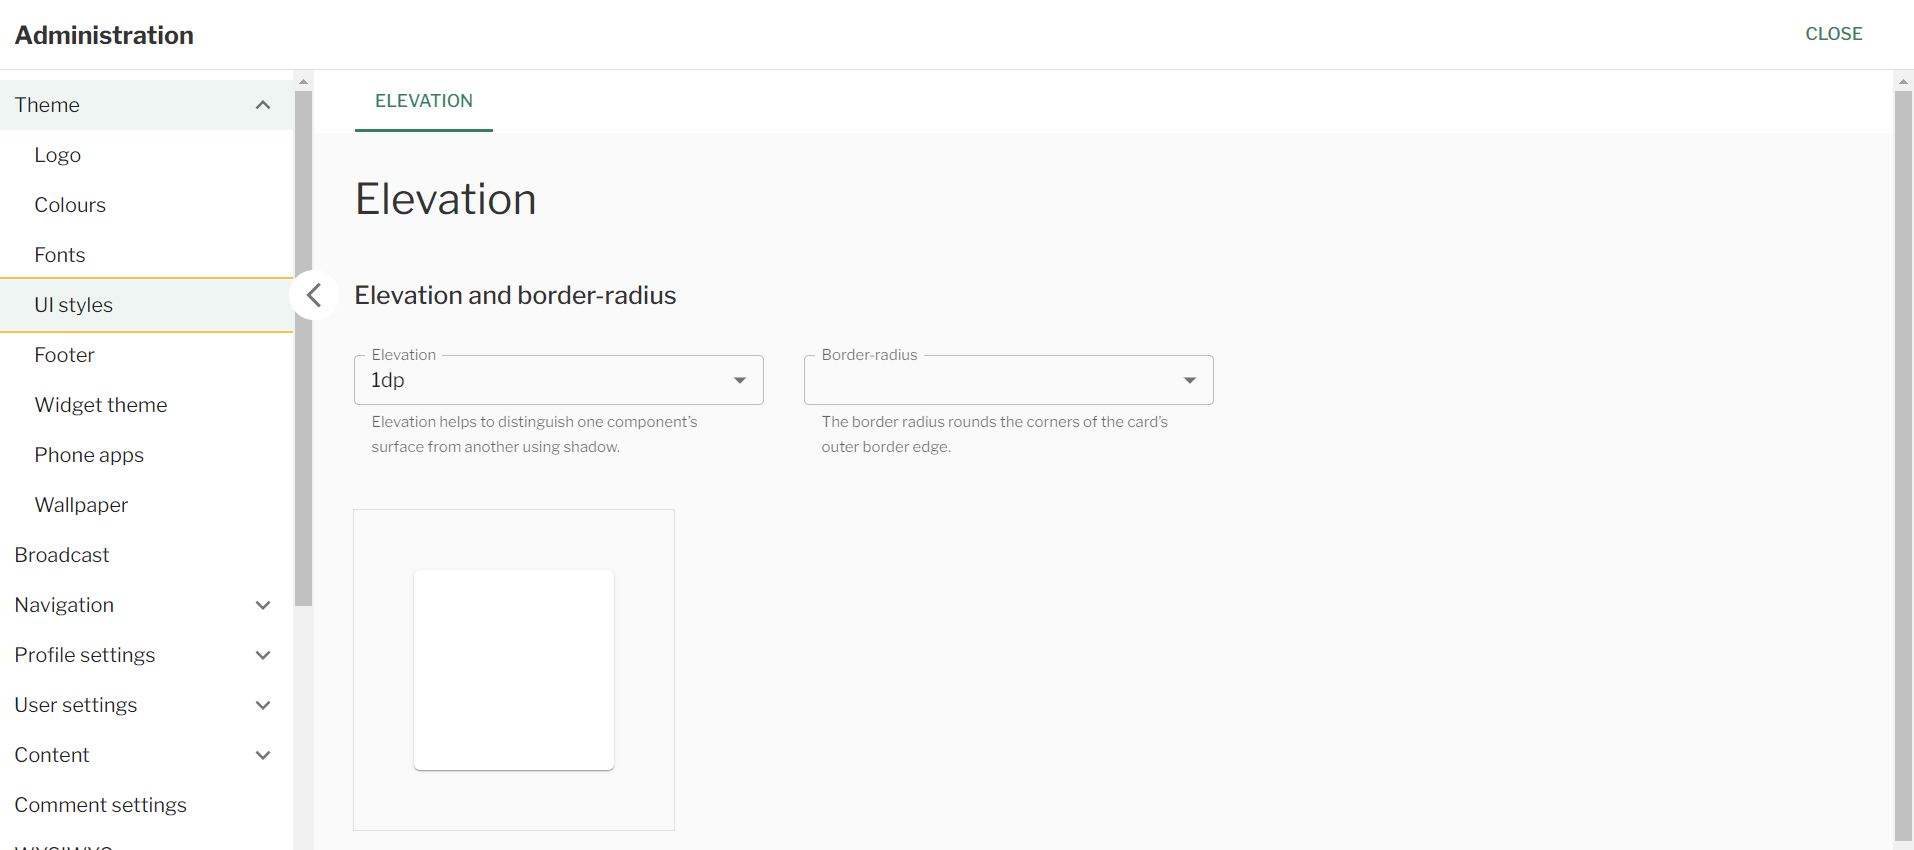Switch to the ELEVATION tab
1914x850 pixels.
tap(424, 101)
